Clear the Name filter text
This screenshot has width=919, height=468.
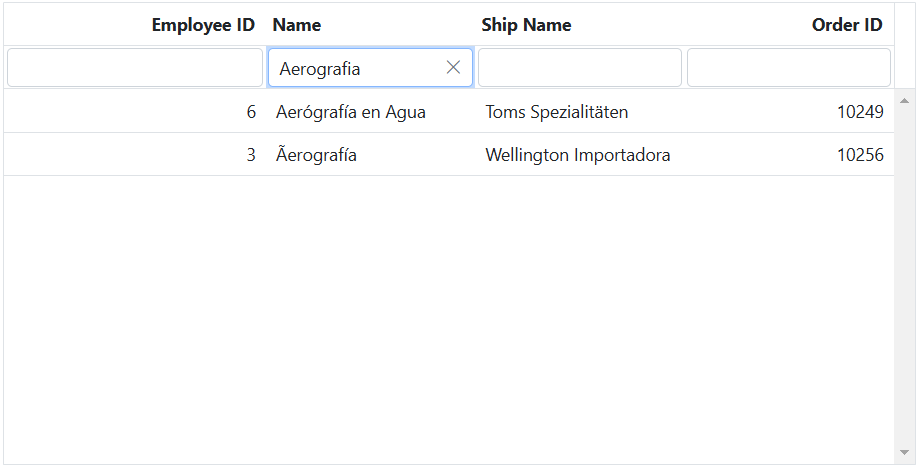(x=453, y=68)
